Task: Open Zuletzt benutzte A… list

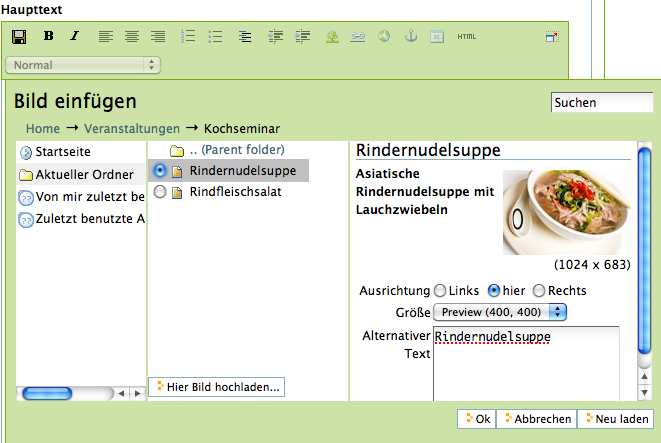Action: 90,219
